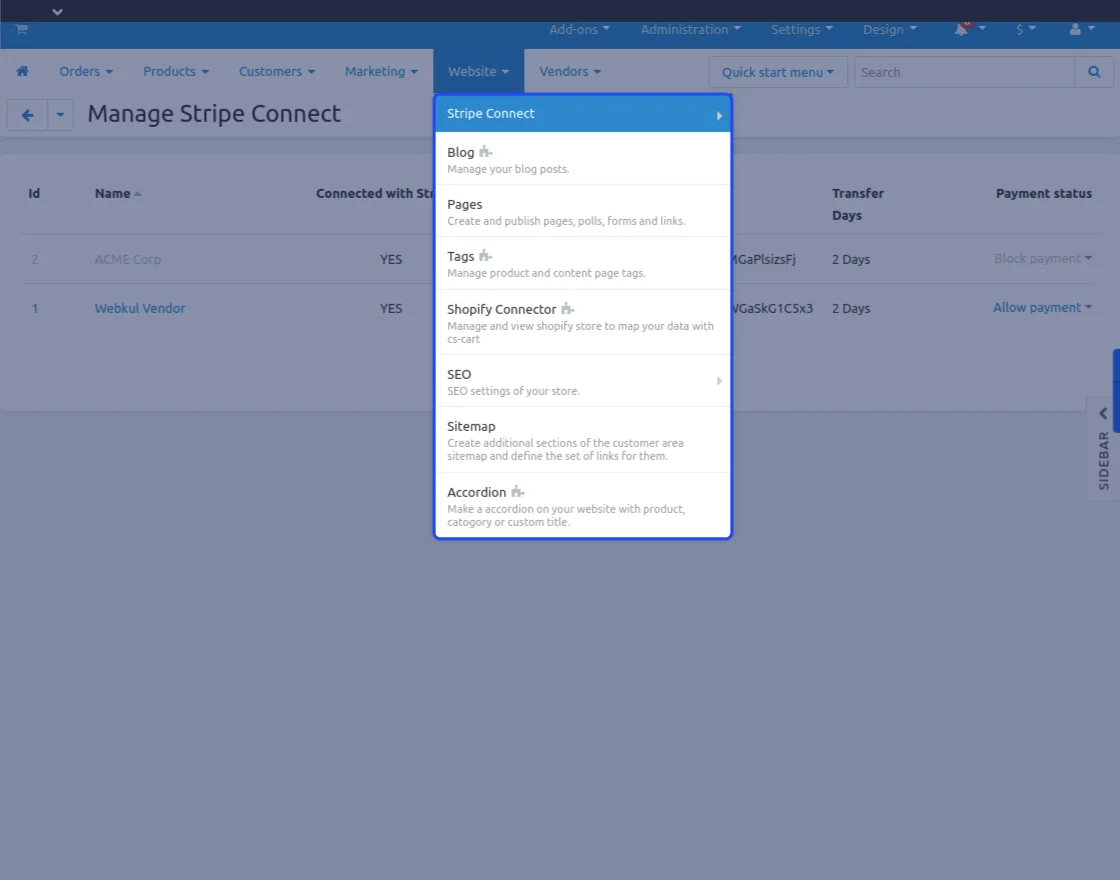Choose Pages from the Website menu

point(583,211)
